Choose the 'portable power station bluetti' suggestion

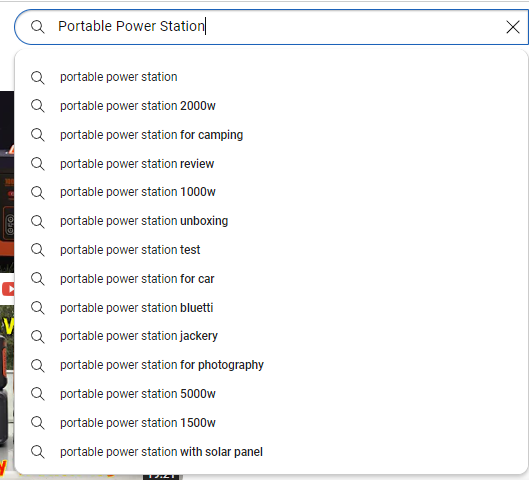(271, 308)
